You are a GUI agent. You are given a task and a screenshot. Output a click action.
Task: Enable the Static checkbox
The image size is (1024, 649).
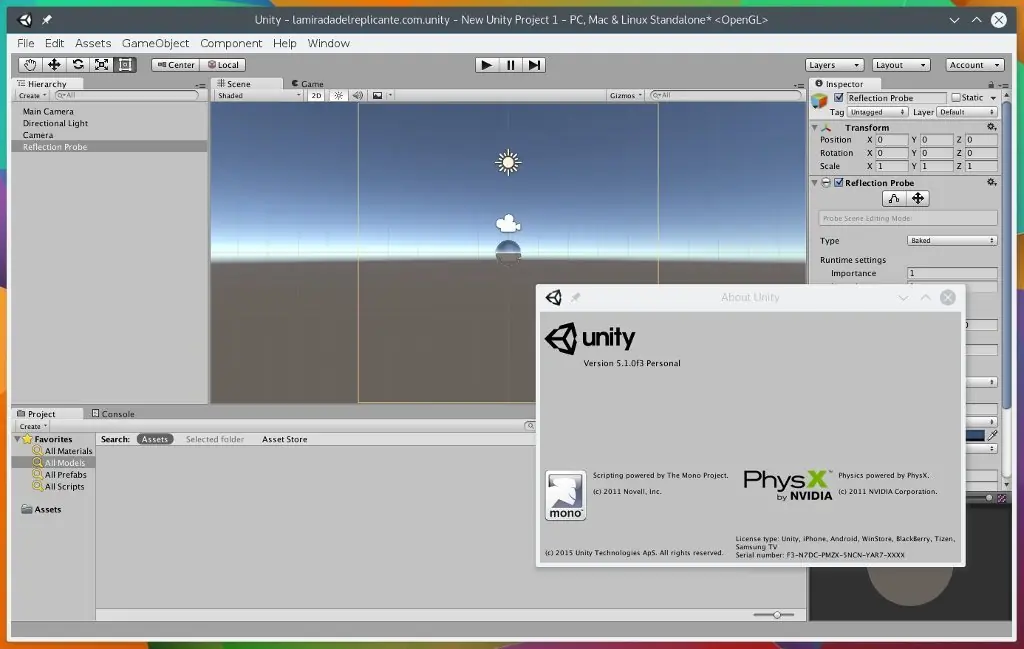click(955, 97)
